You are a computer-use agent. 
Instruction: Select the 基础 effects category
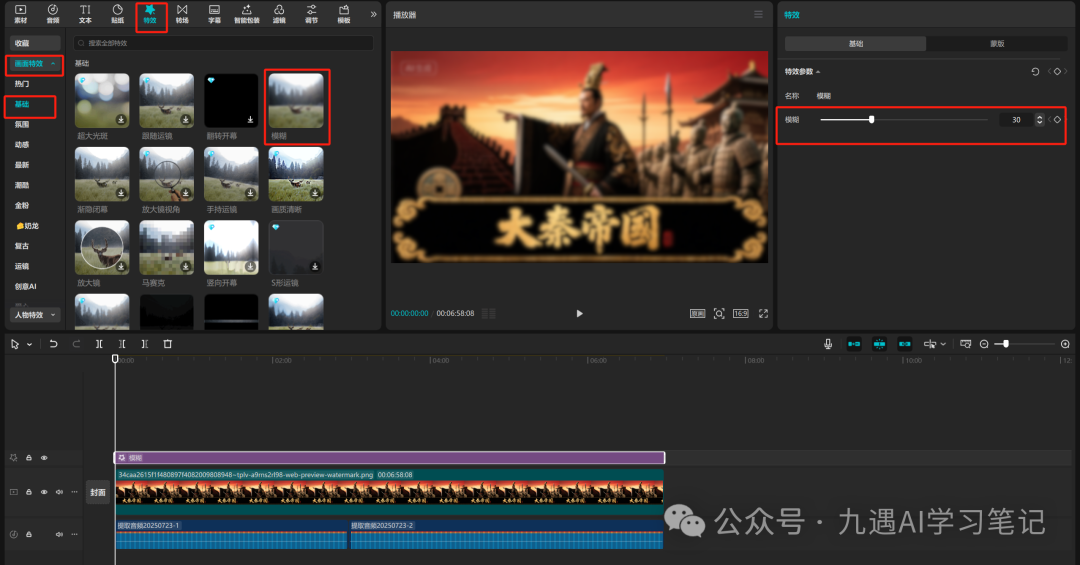point(22,104)
